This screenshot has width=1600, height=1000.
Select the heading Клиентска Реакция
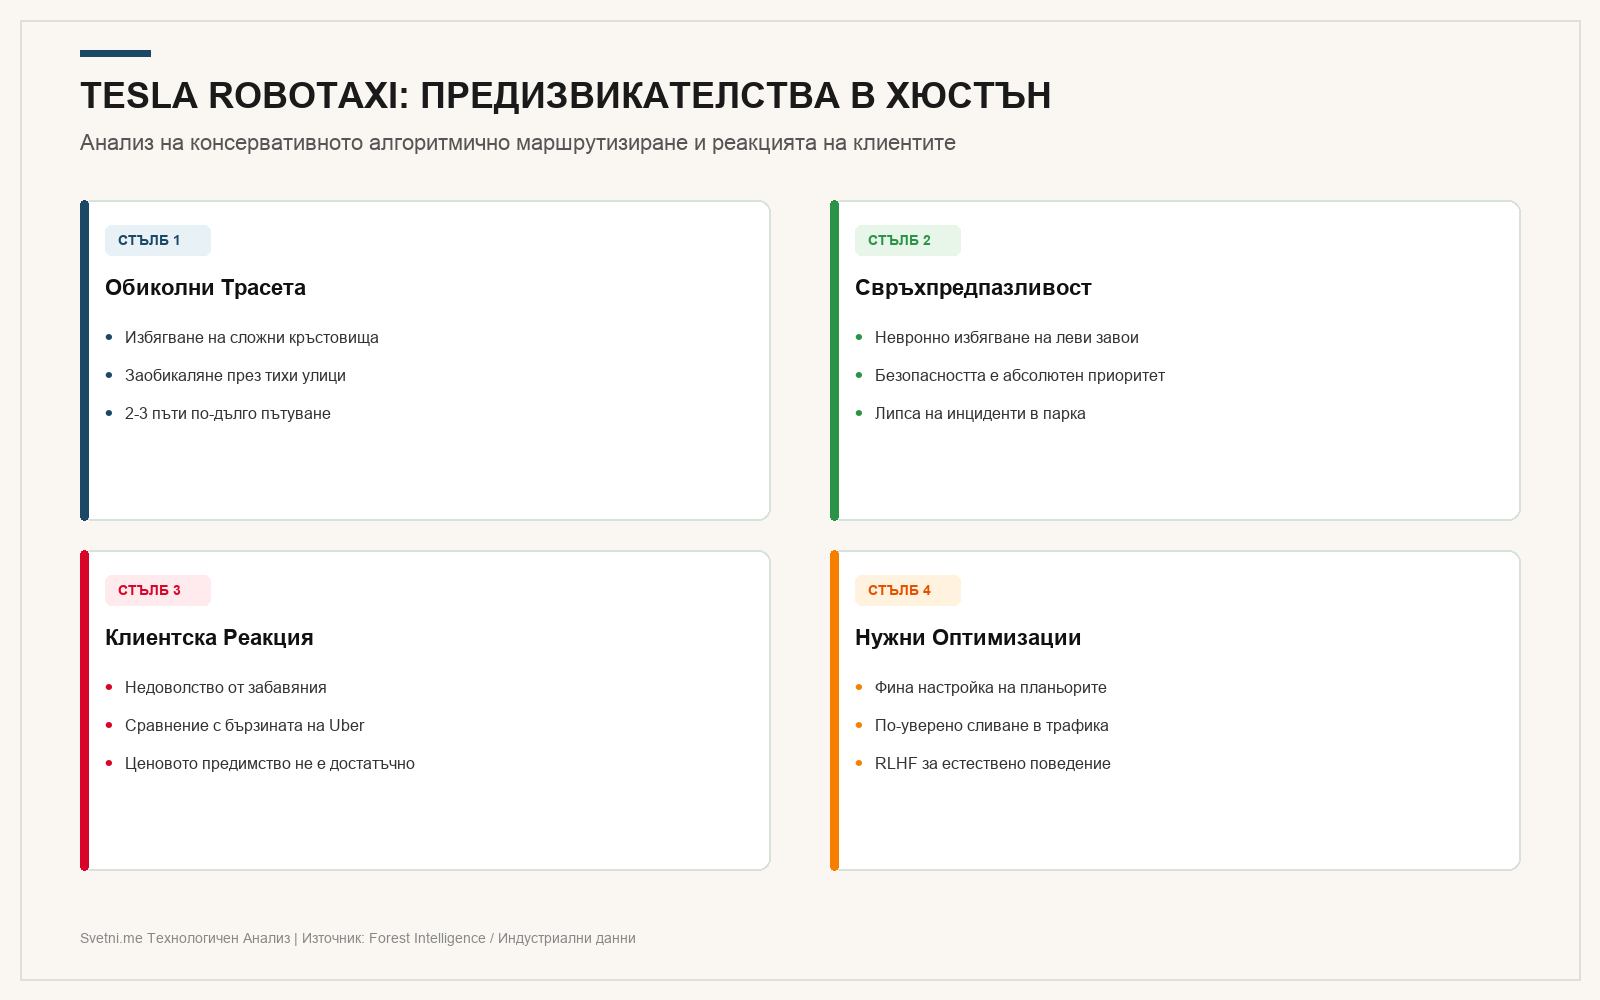pos(209,638)
